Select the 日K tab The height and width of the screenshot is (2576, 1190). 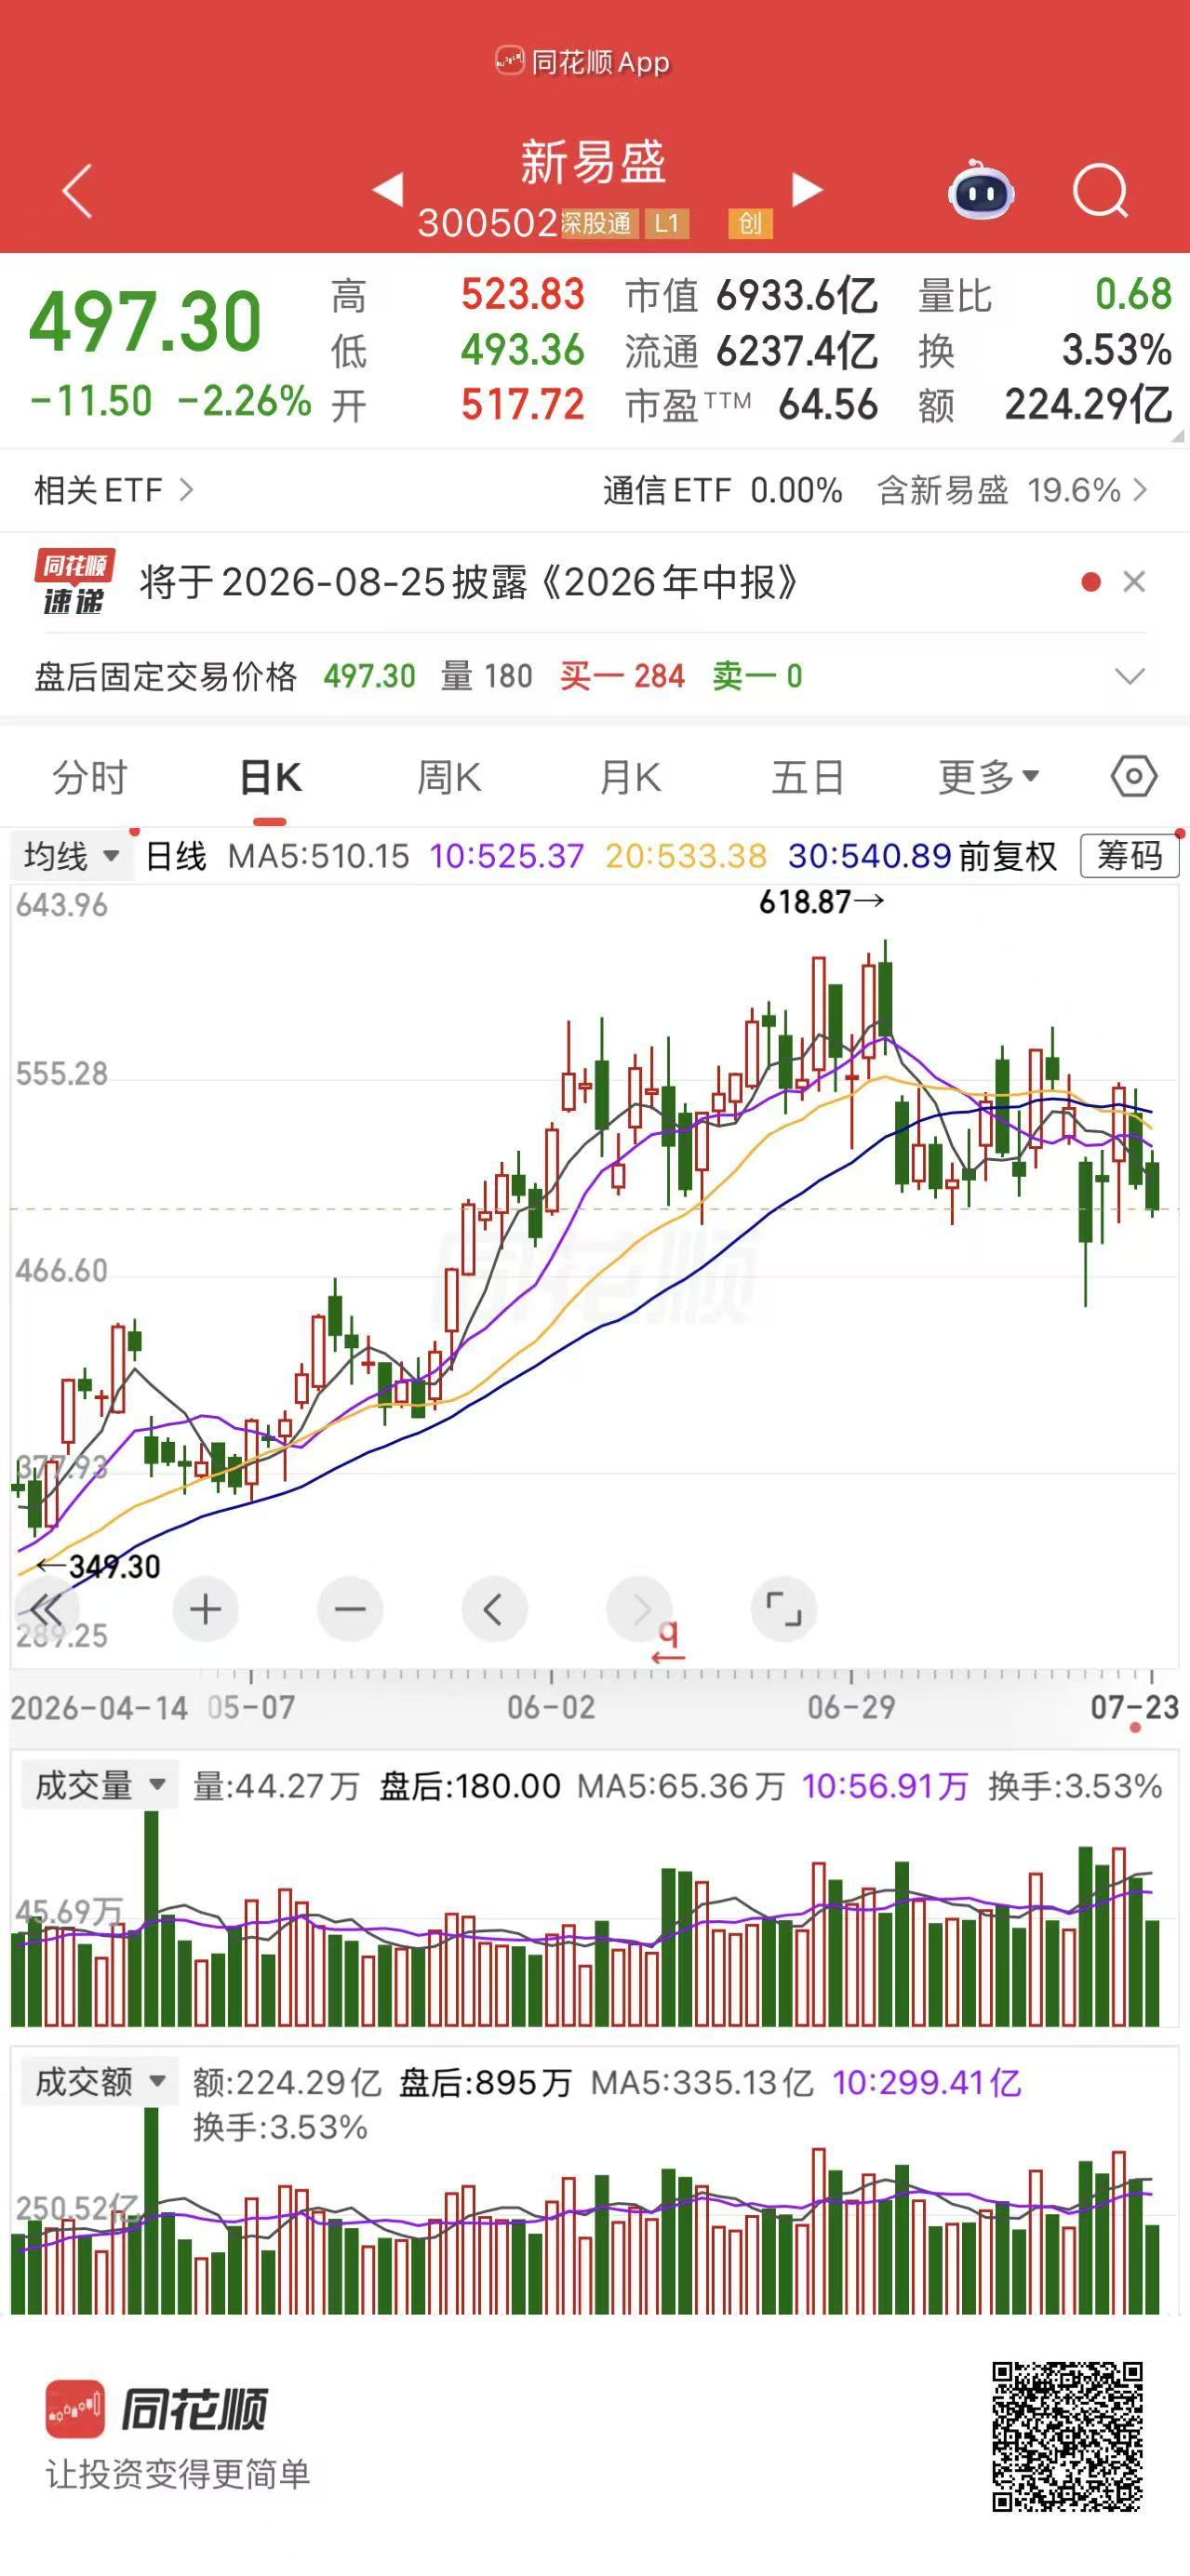(x=270, y=777)
